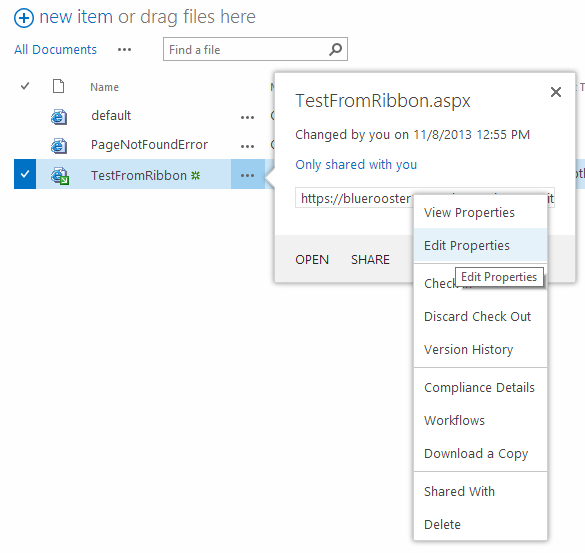Click the PageNotFoundError file icon
Viewport: 585px width, 553px height.
point(59,145)
